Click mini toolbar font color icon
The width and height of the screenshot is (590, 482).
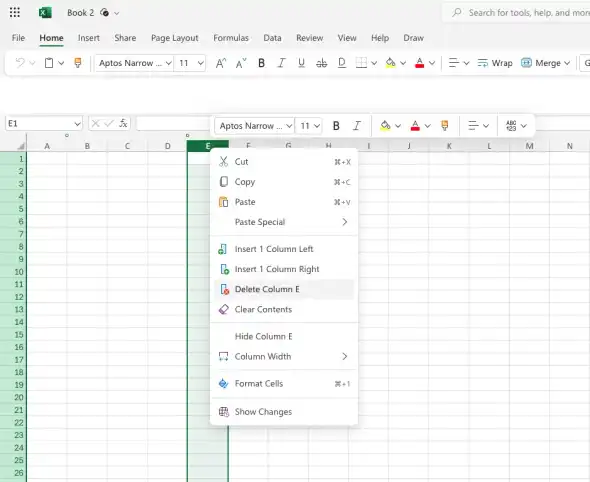click(415, 126)
